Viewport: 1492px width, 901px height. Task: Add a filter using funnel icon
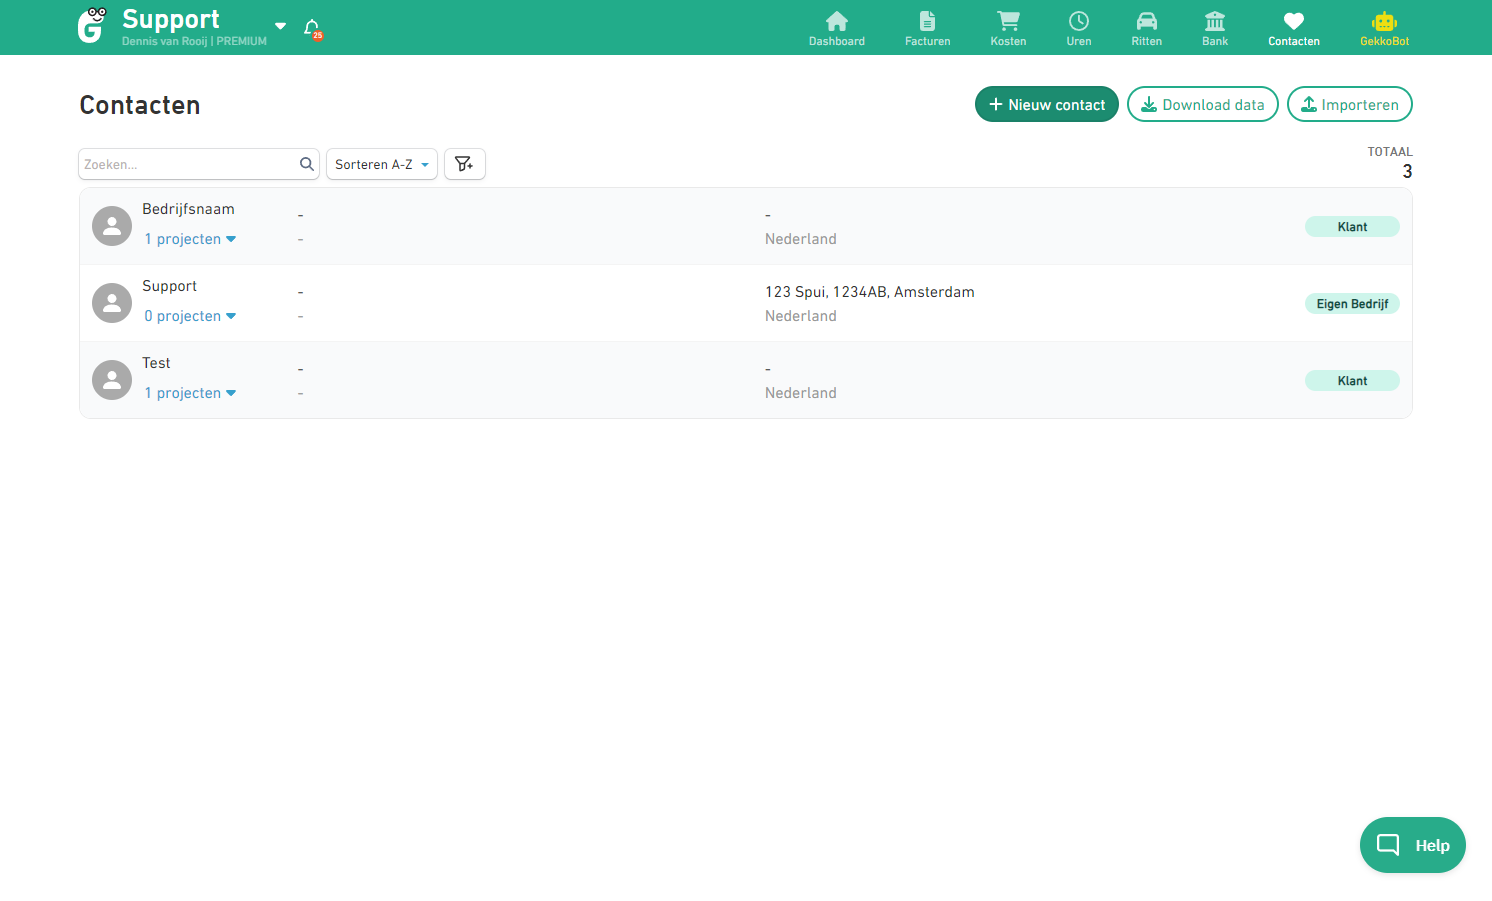[465, 164]
